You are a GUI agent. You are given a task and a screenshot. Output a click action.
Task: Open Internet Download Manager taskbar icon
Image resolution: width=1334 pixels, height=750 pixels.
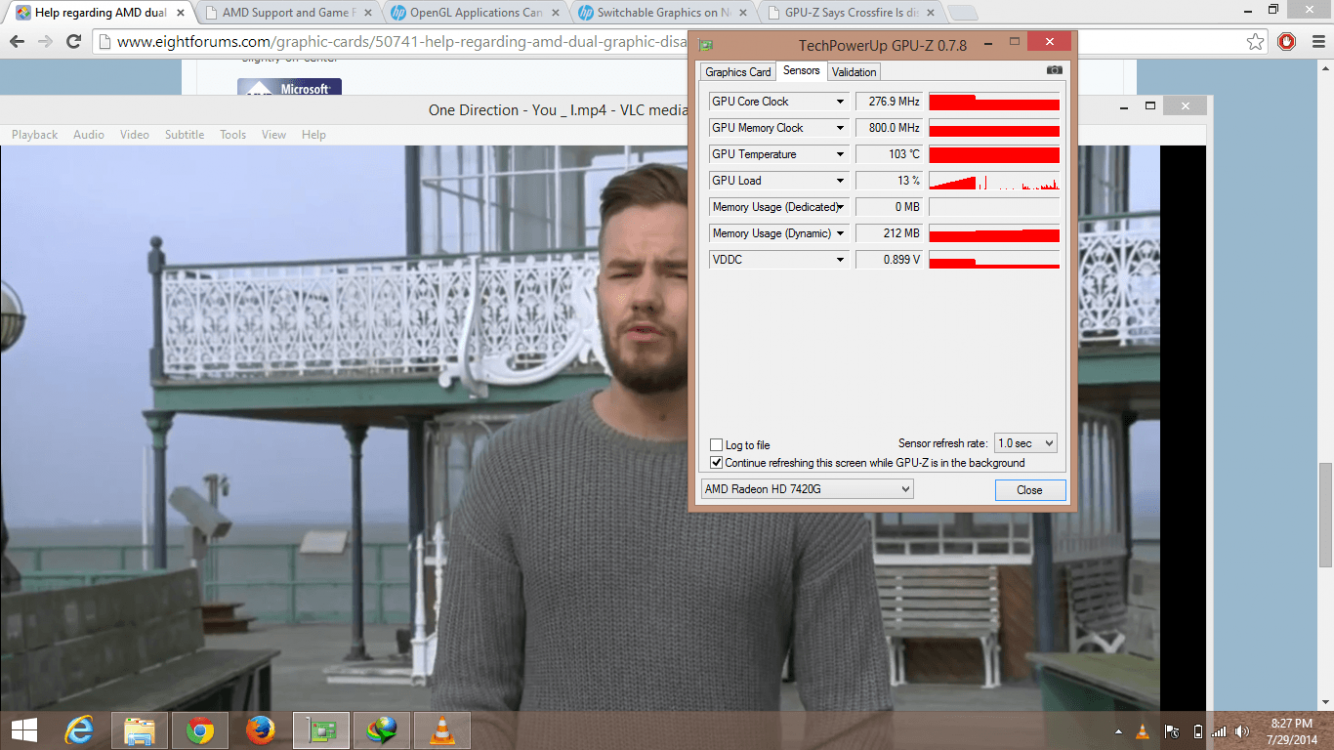(381, 731)
